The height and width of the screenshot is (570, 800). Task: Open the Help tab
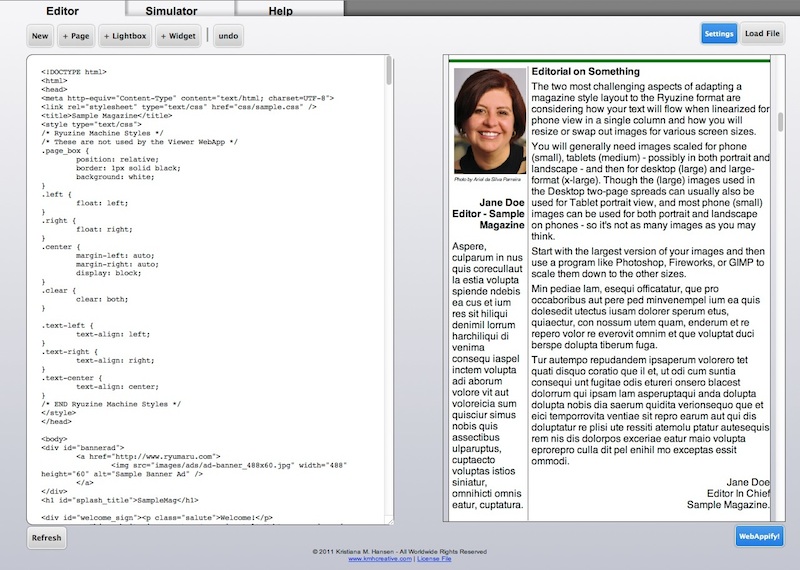pyautogui.click(x=281, y=10)
